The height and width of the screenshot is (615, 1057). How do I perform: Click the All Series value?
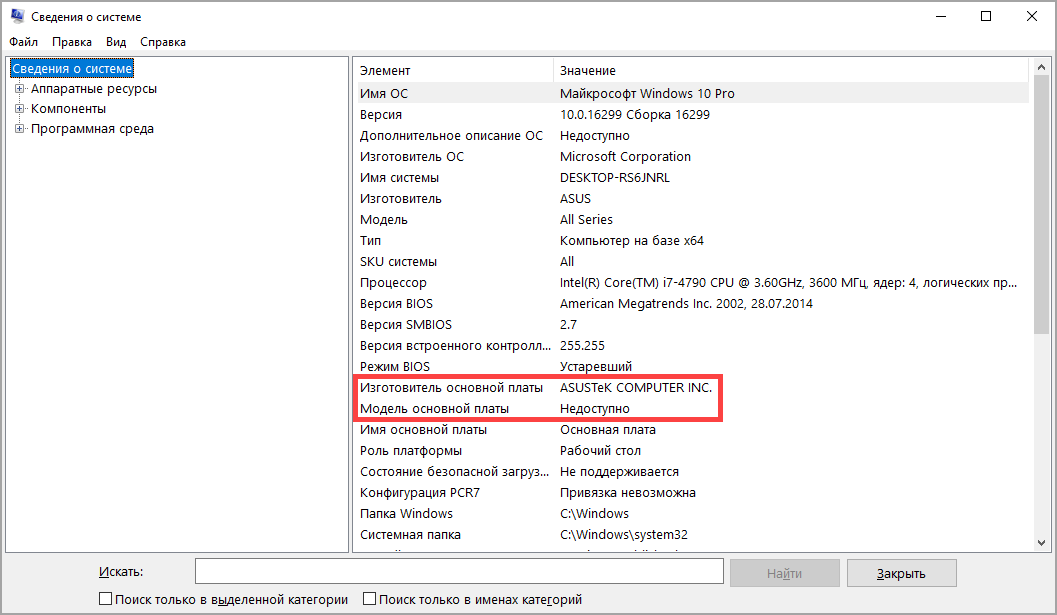(586, 219)
